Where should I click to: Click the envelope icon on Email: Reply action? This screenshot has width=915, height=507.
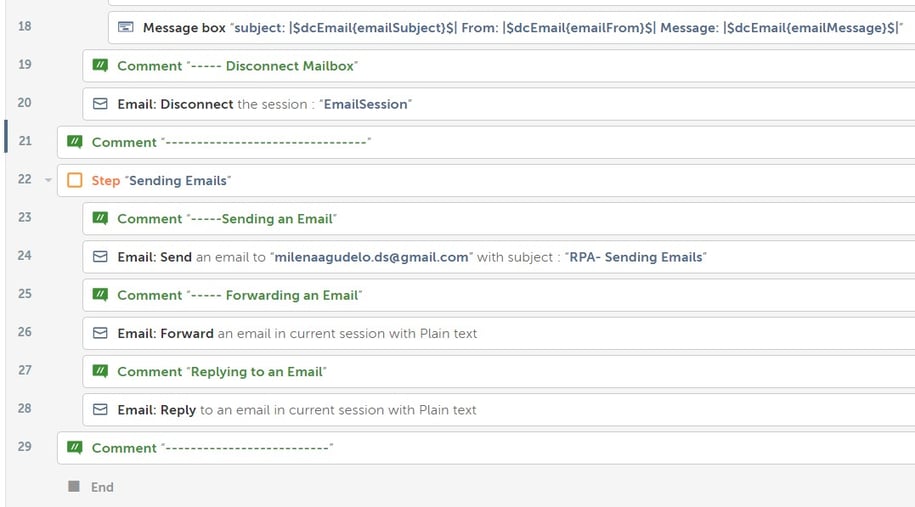pyautogui.click(x=100, y=410)
